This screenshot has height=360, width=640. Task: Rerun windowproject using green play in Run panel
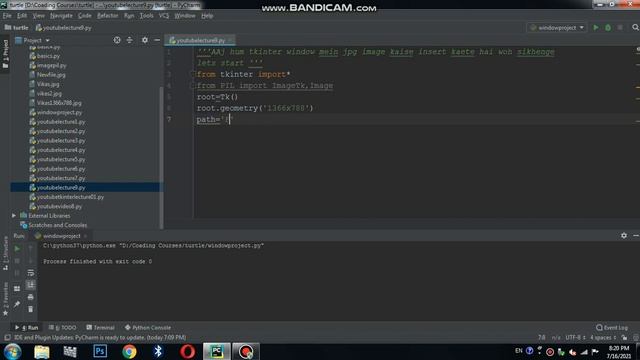click(x=17, y=249)
